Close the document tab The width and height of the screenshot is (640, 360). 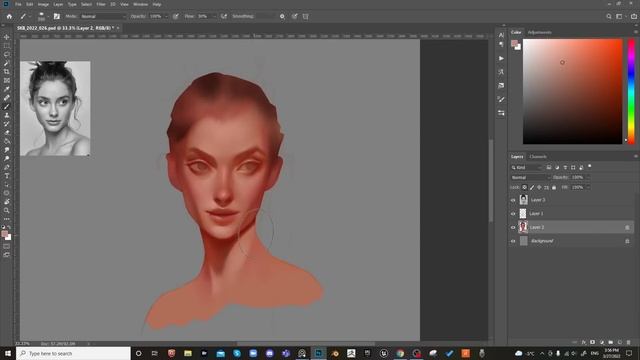(118, 28)
